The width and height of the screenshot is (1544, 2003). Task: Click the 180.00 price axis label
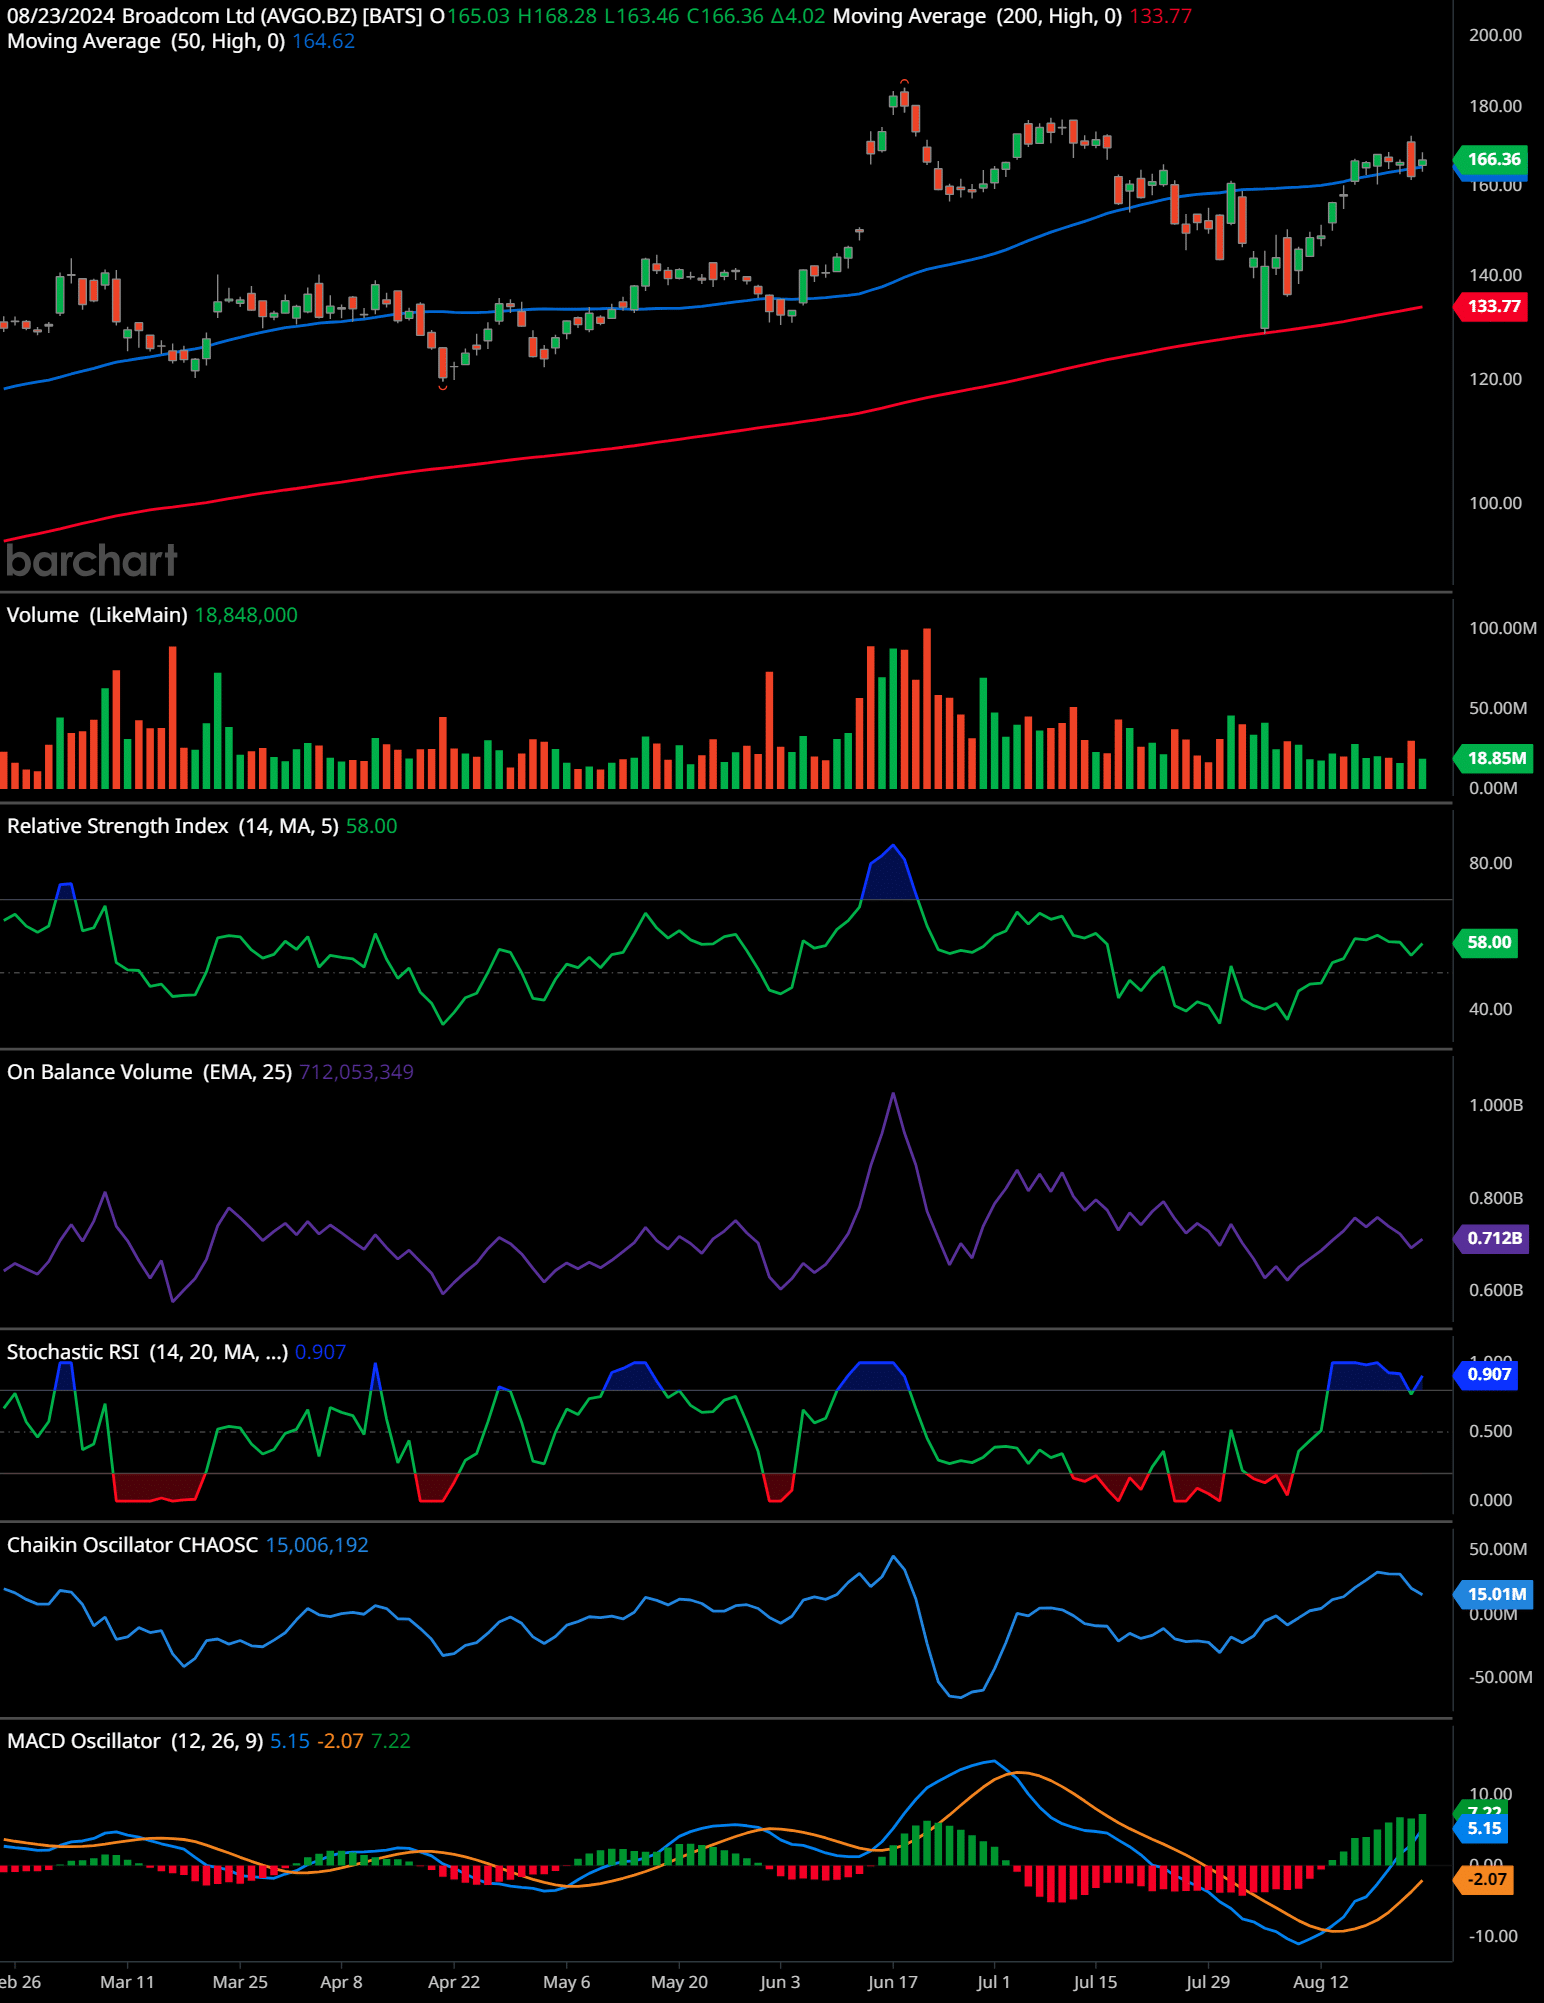[1495, 106]
